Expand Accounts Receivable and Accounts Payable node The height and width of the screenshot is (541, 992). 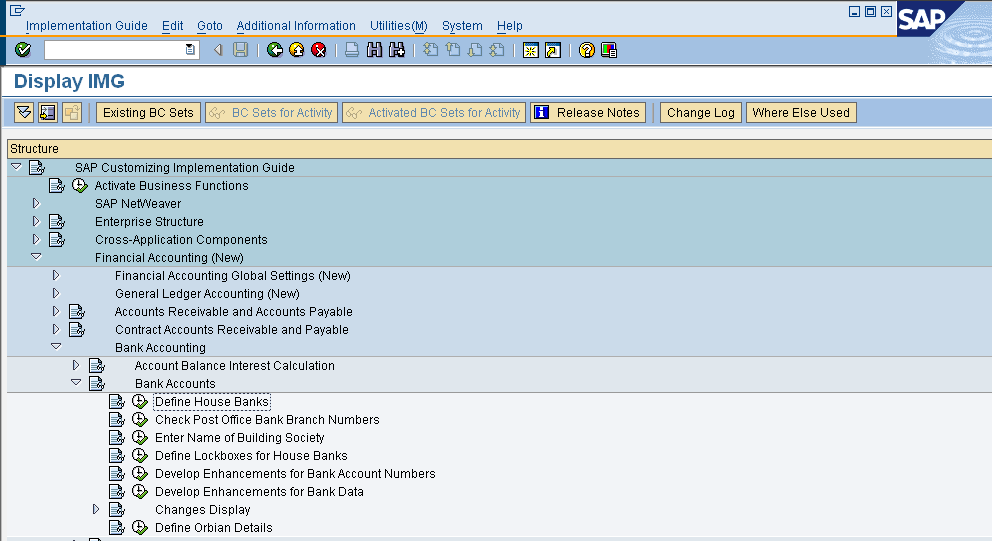(56, 311)
